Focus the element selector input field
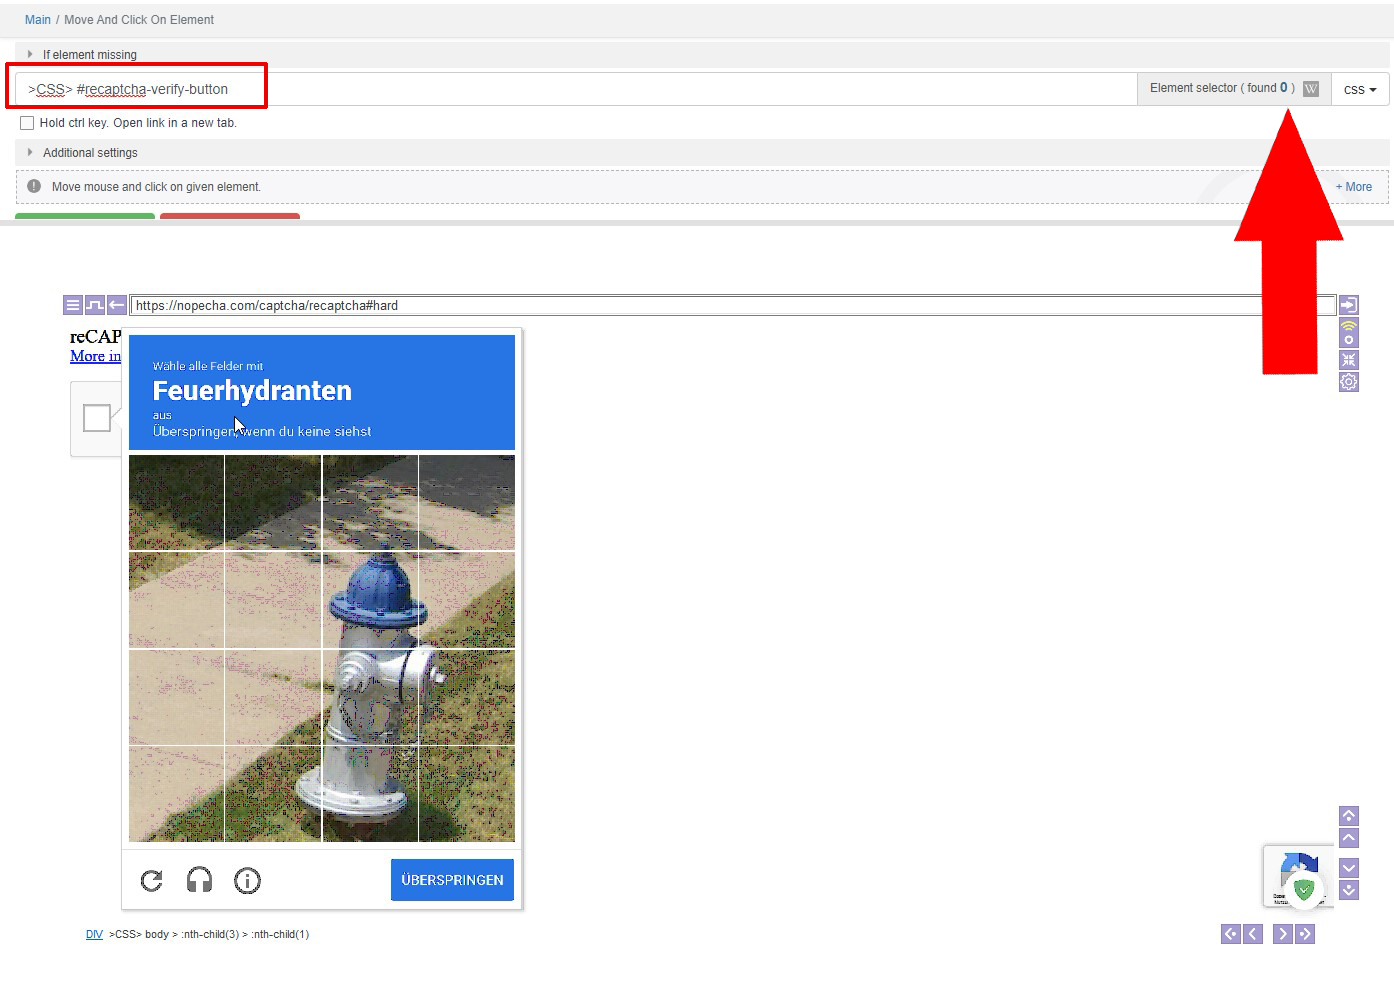This screenshot has width=1394, height=997. tap(600, 89)
